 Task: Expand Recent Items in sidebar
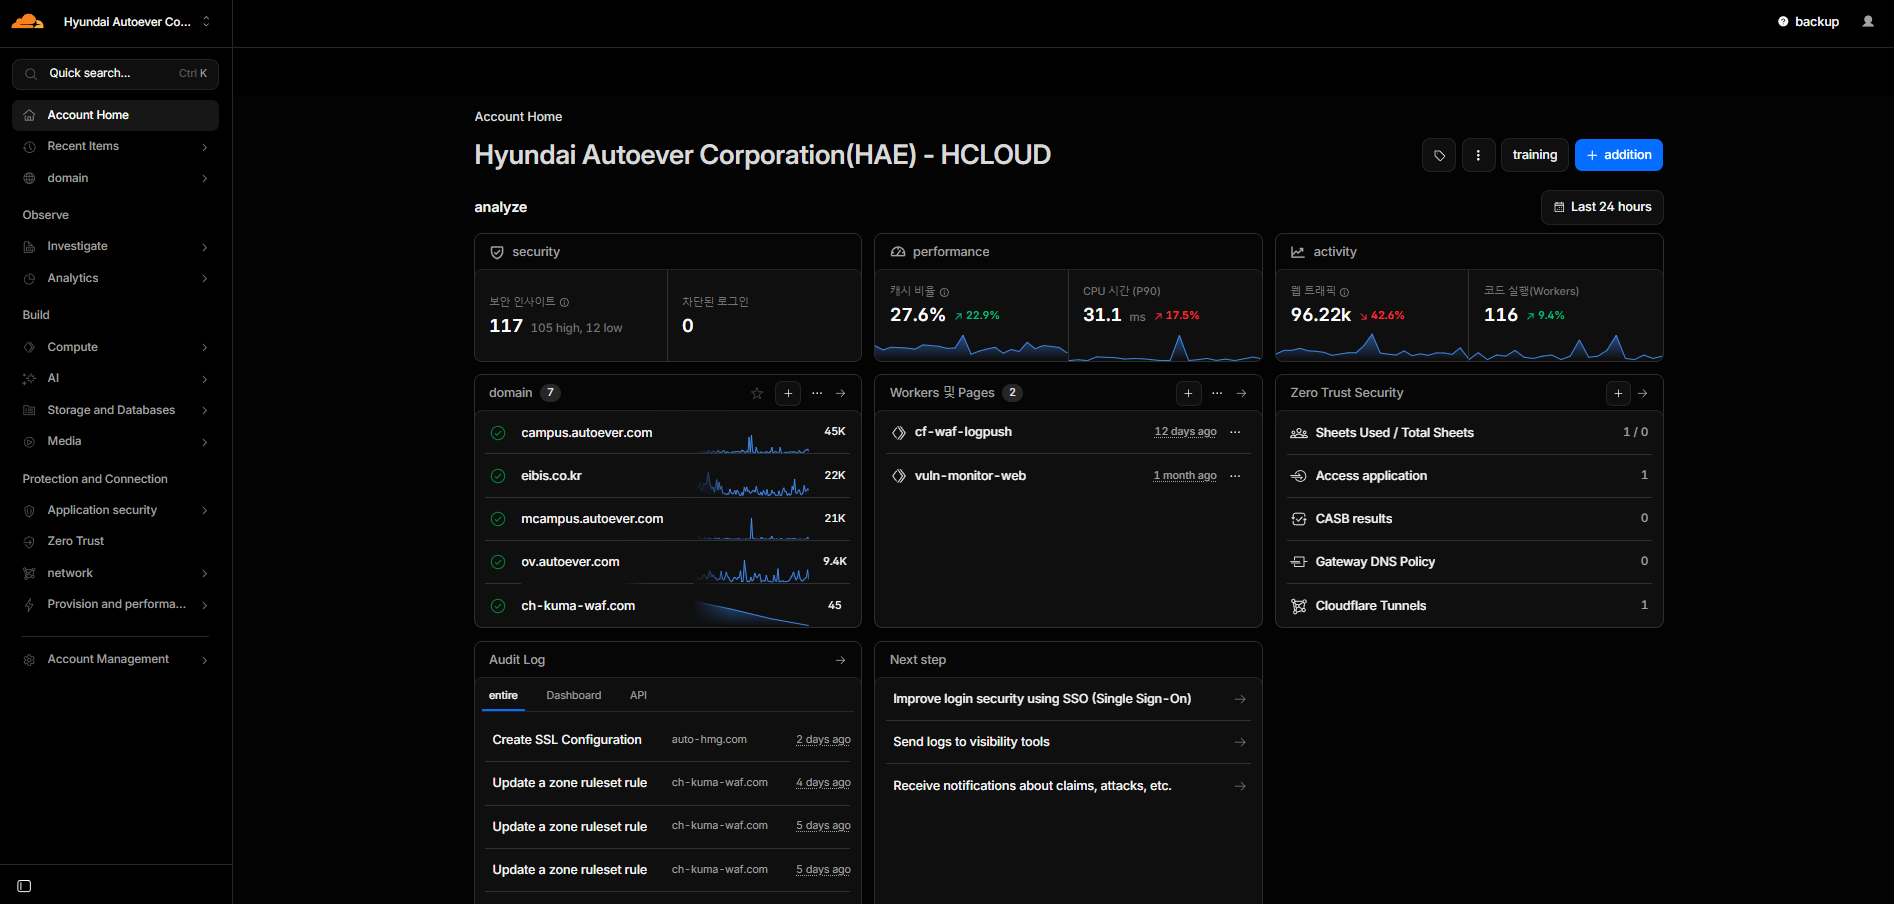pos(115,147)
